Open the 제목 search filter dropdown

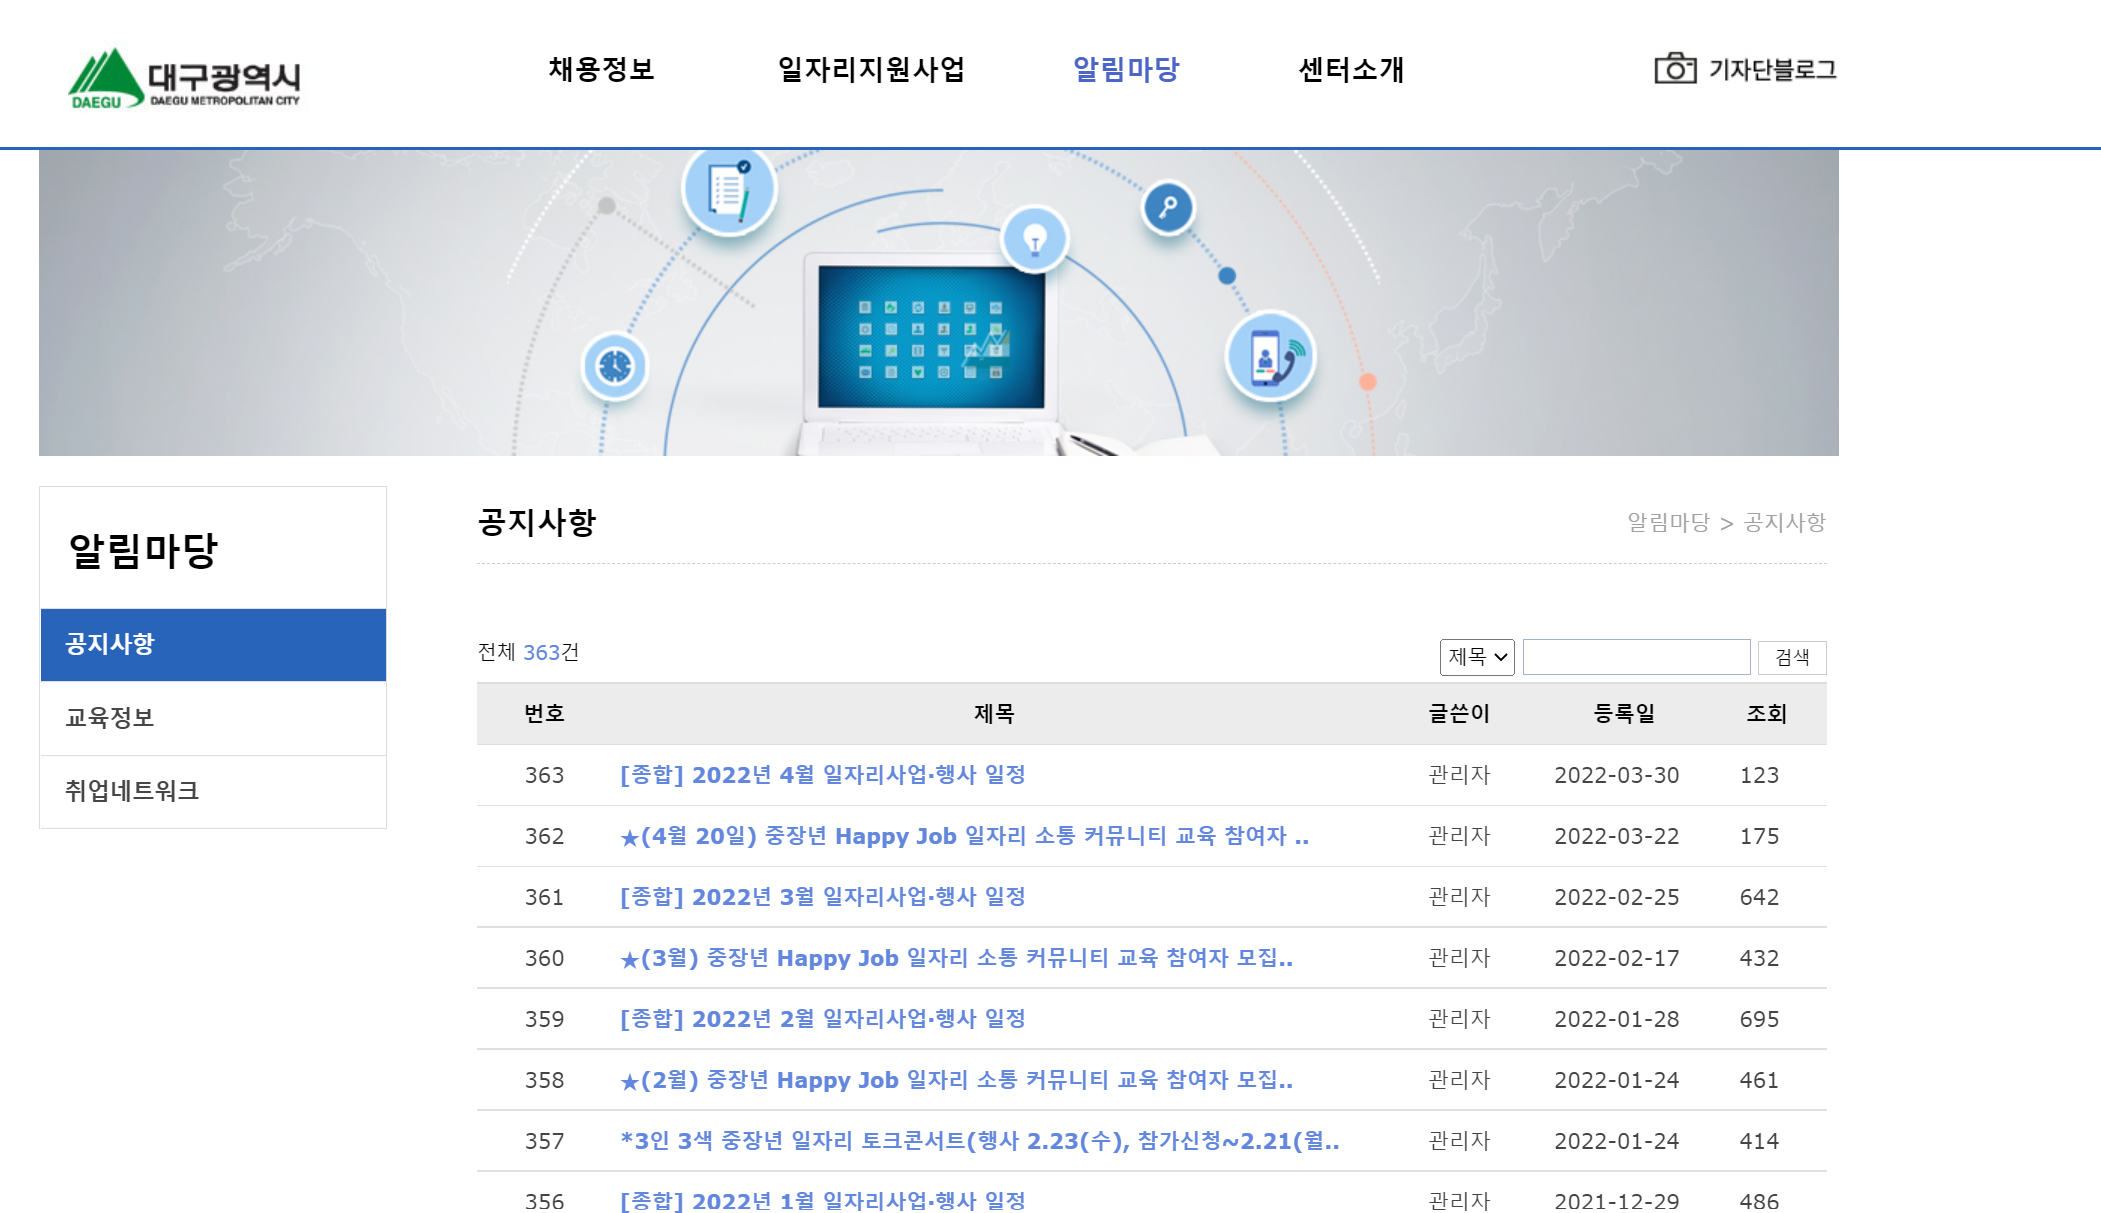click(x=1477, y=657)
